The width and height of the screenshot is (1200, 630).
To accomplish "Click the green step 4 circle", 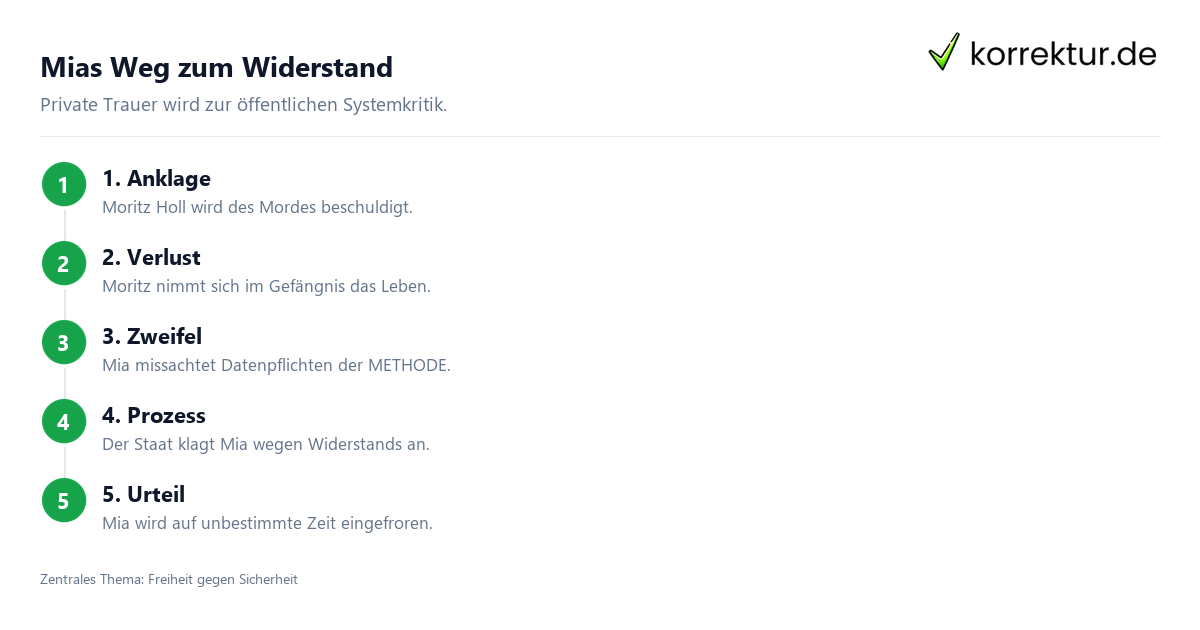I will point(64,422).
